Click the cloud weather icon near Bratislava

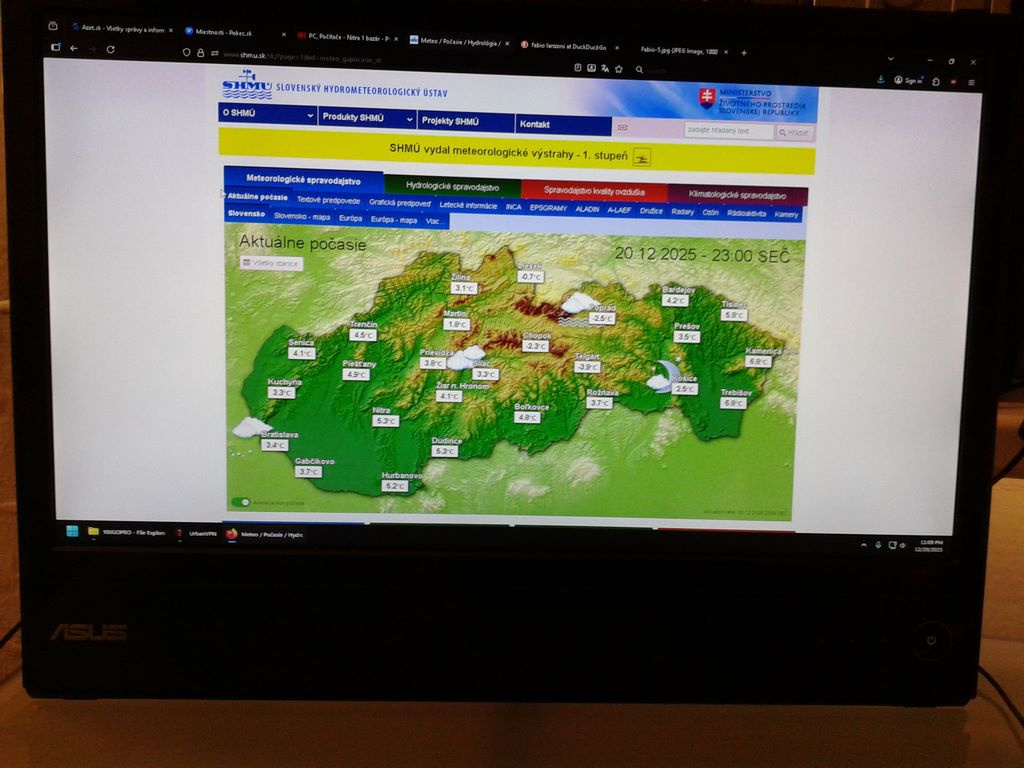tap(248, 428)
